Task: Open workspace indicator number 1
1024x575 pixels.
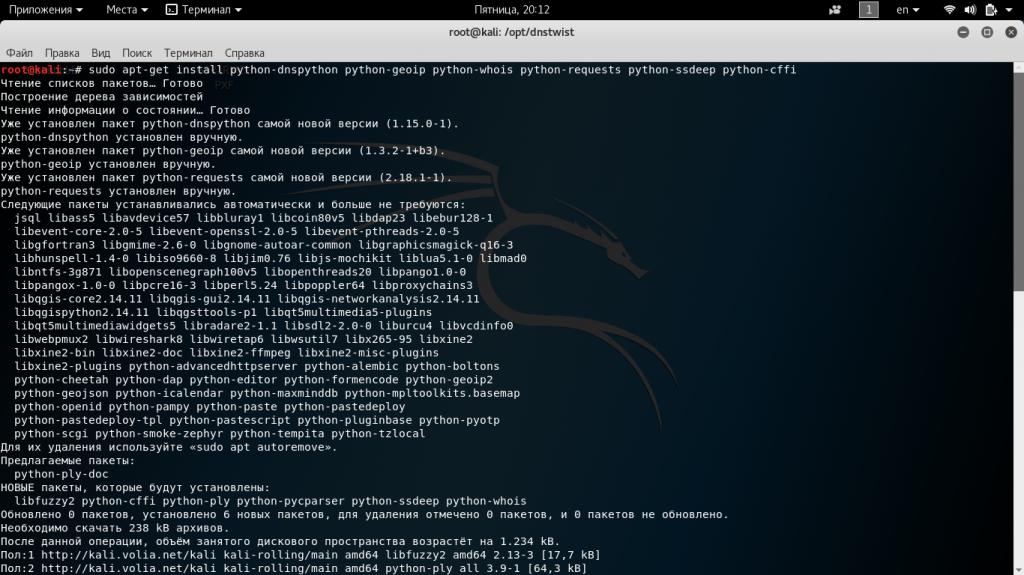Action: coord(869,10)
